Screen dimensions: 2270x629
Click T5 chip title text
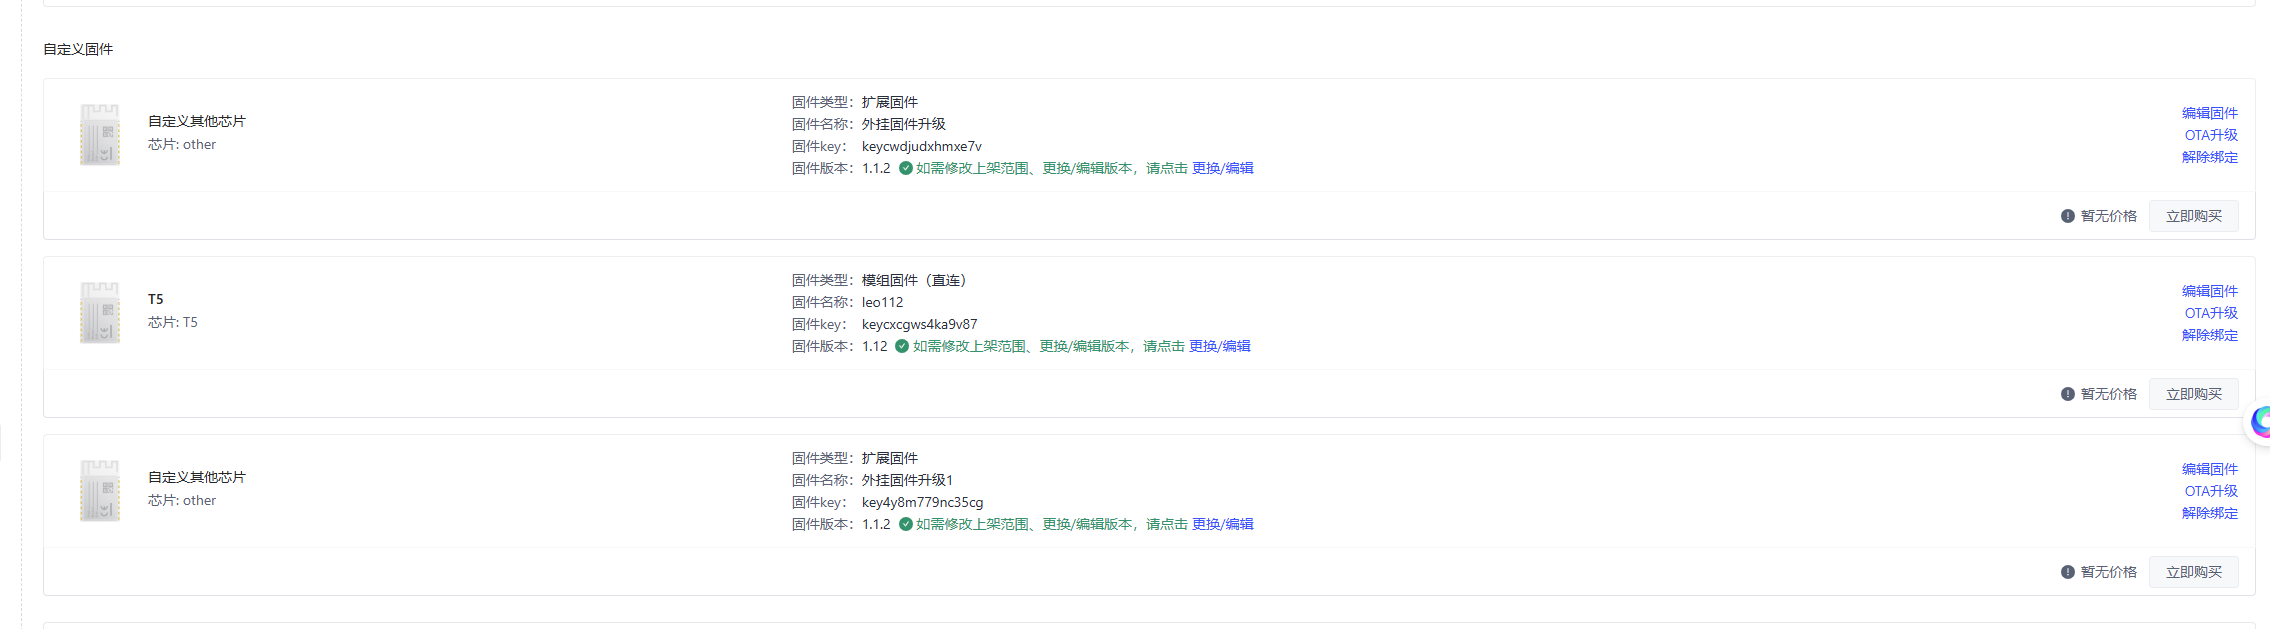point(156,299)
